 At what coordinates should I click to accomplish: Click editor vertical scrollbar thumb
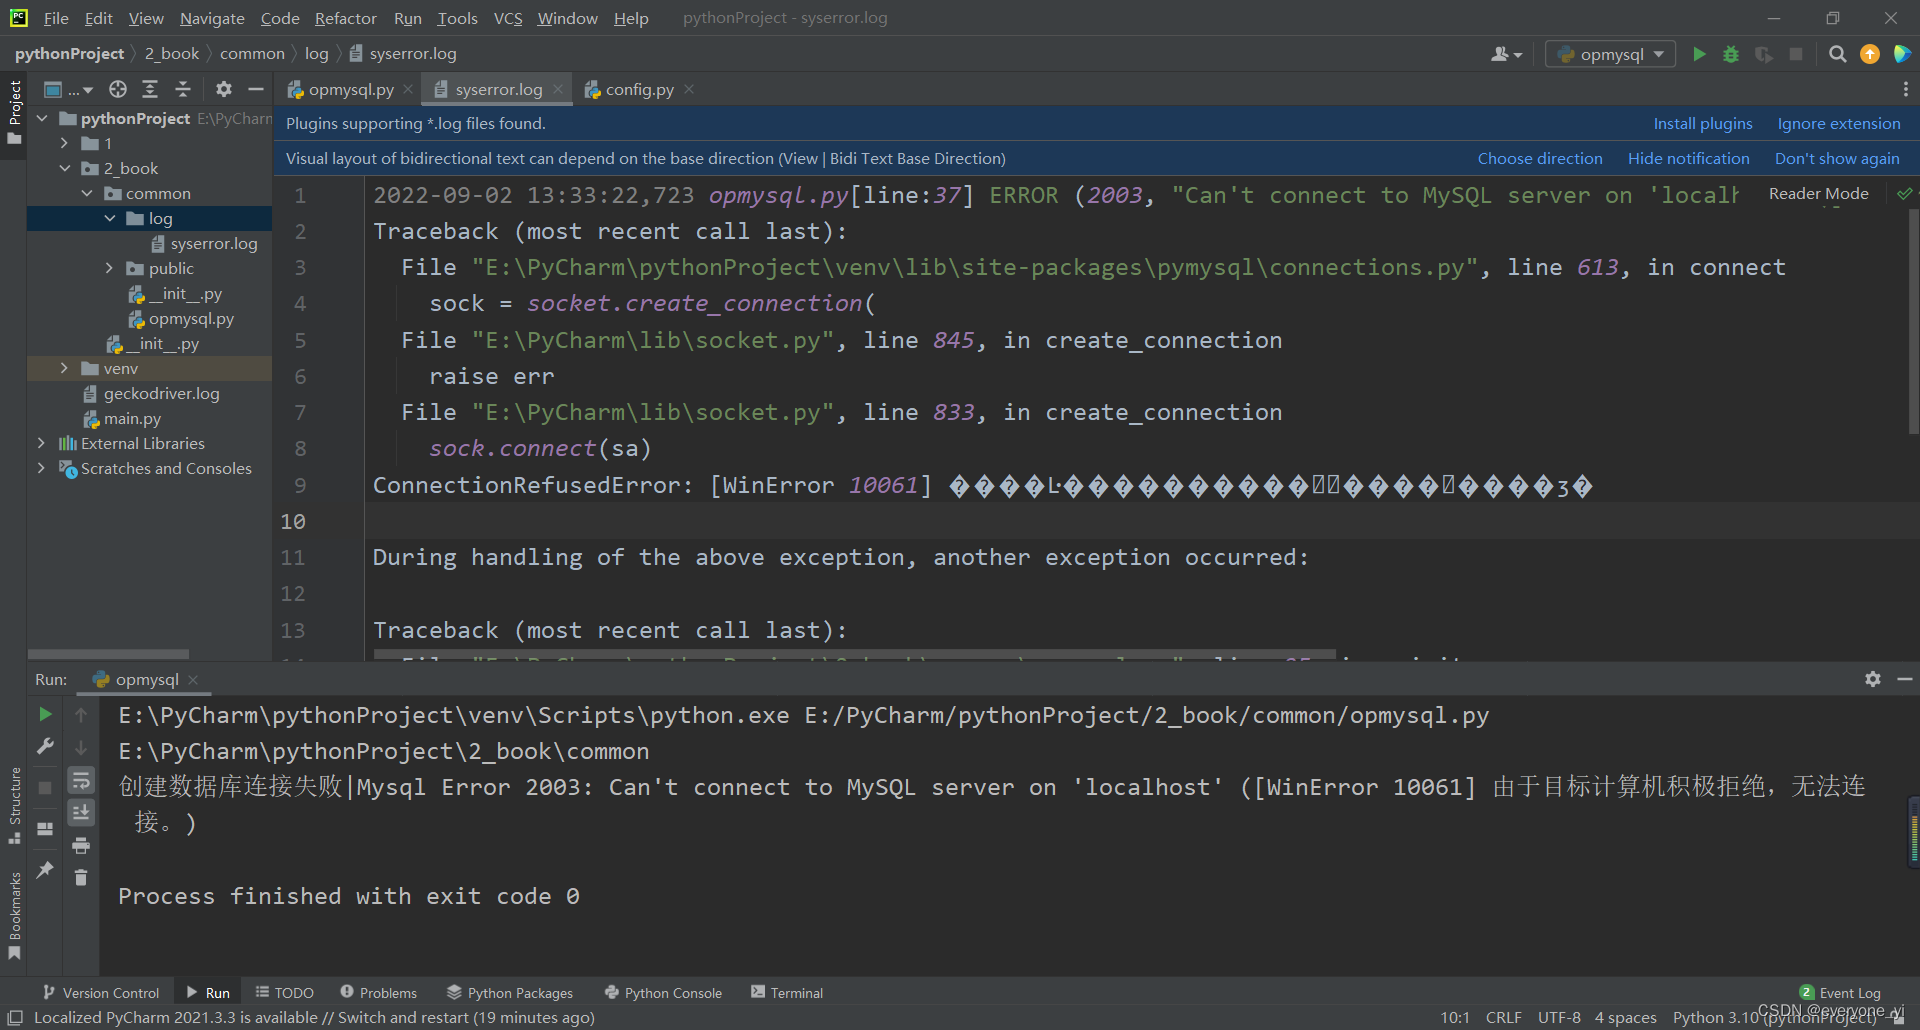[1914, 320]
